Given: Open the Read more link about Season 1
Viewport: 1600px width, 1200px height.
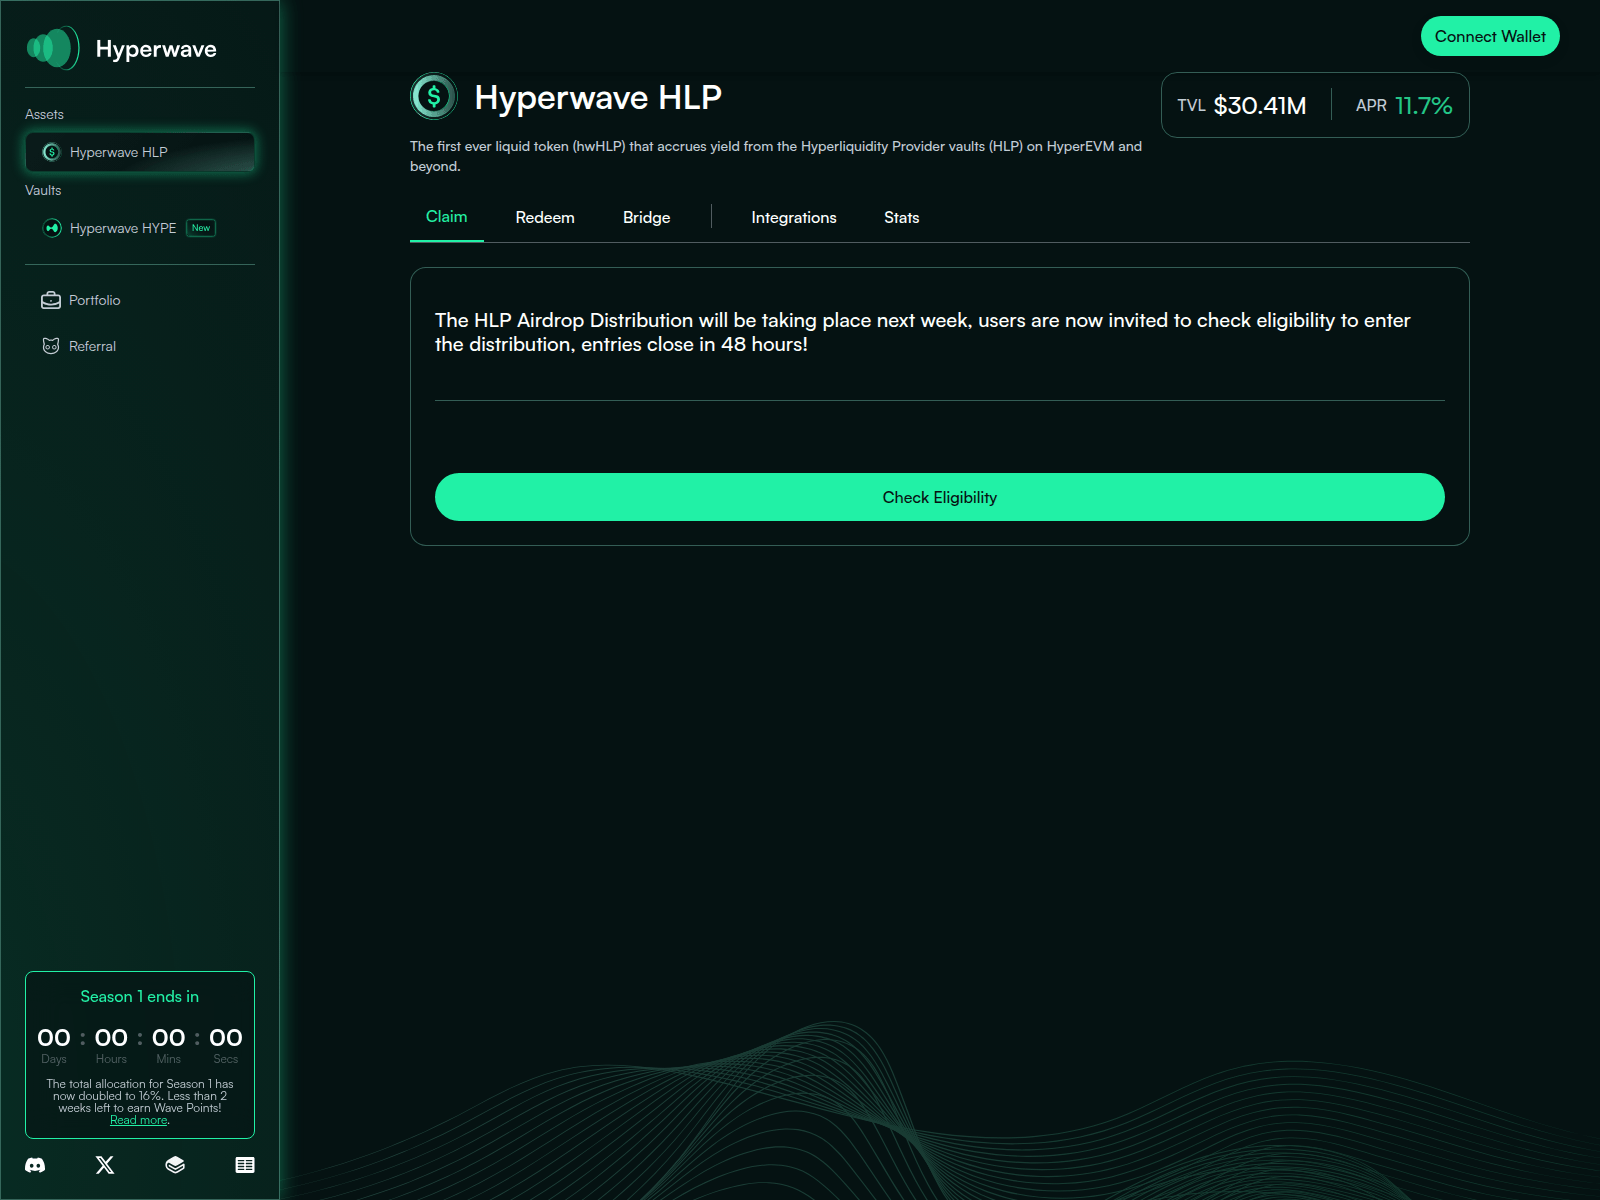Looking at the screenshot, I should [138, 1120].
